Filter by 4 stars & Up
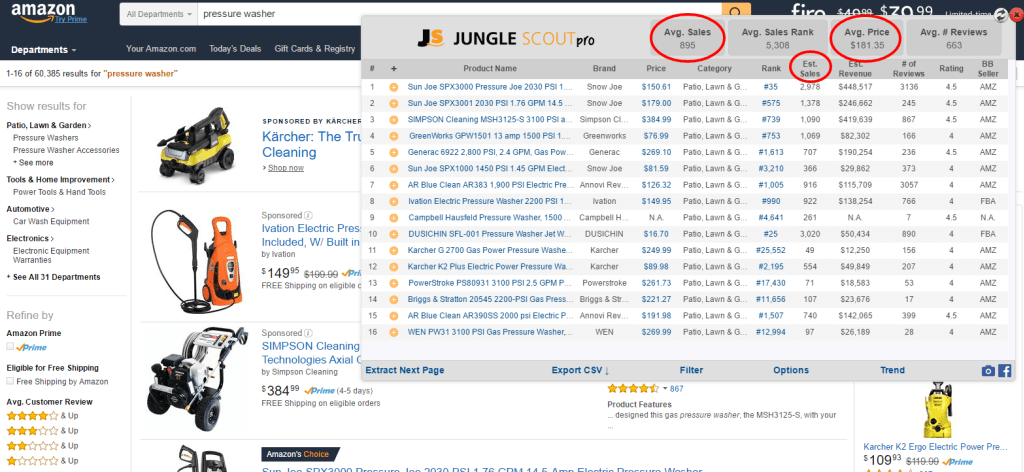Screen dimensions: 1024x472 42,416
